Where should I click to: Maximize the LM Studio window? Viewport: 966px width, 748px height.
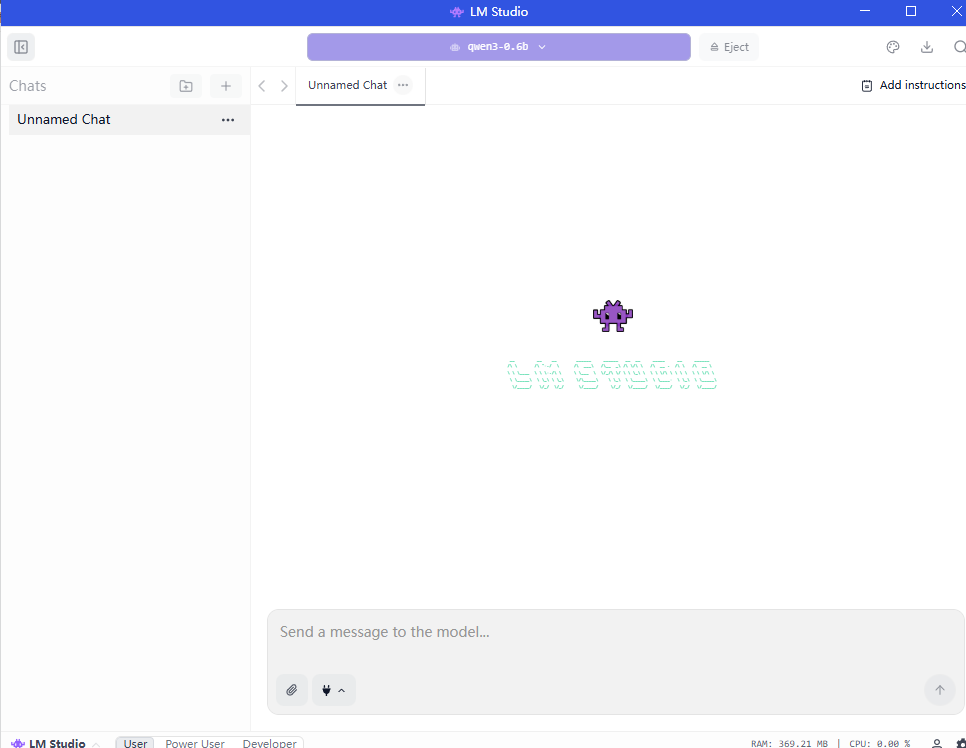(x=911, y=11)
